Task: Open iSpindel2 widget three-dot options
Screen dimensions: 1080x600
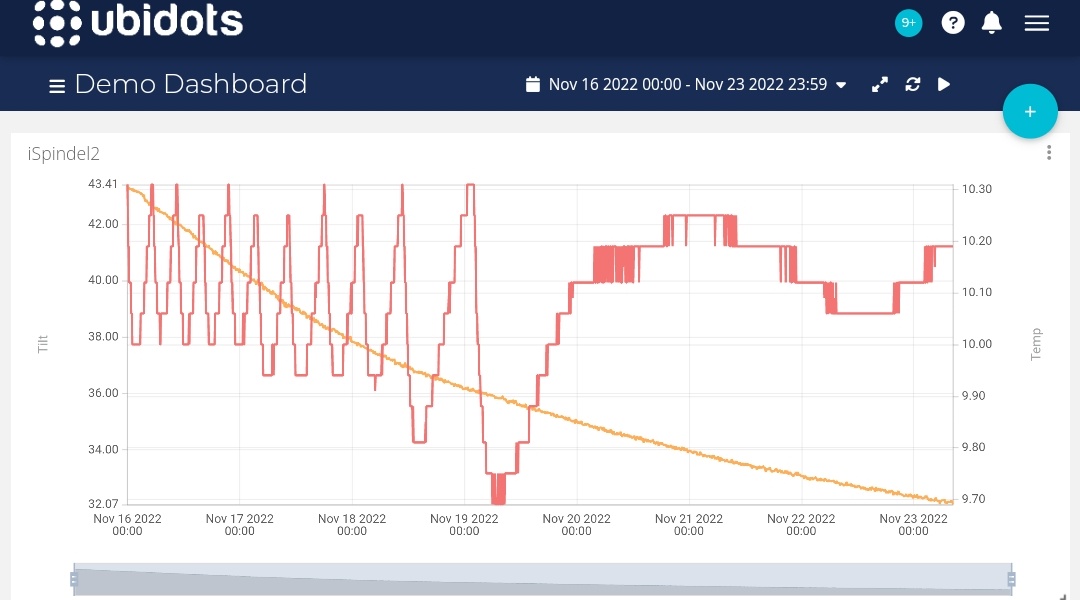Action: pos(1049,153)
